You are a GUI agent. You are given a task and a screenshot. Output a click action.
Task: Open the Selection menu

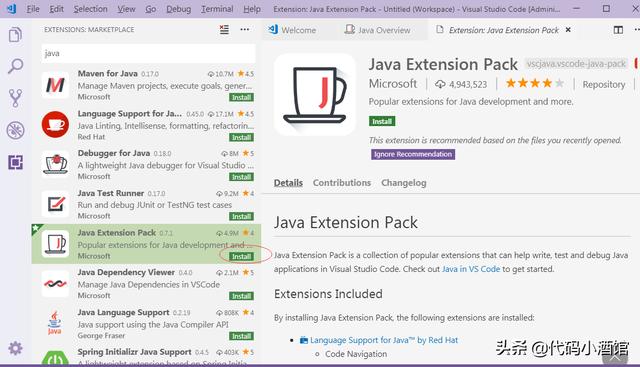[90, 9]
